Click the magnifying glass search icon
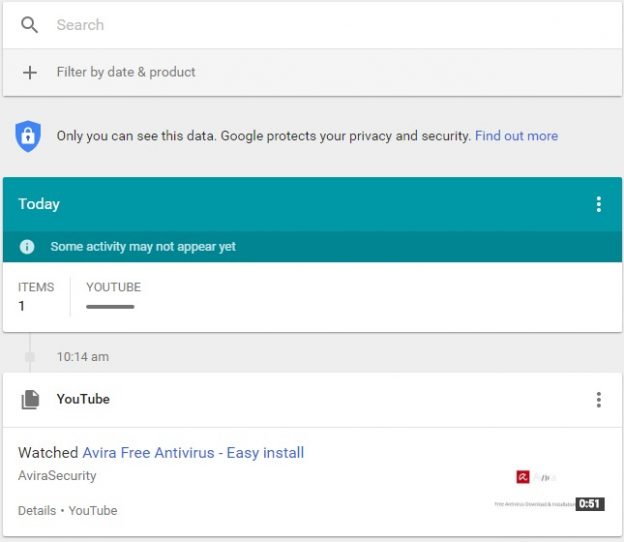The image size is (624, 542). (x=29, y=25)
